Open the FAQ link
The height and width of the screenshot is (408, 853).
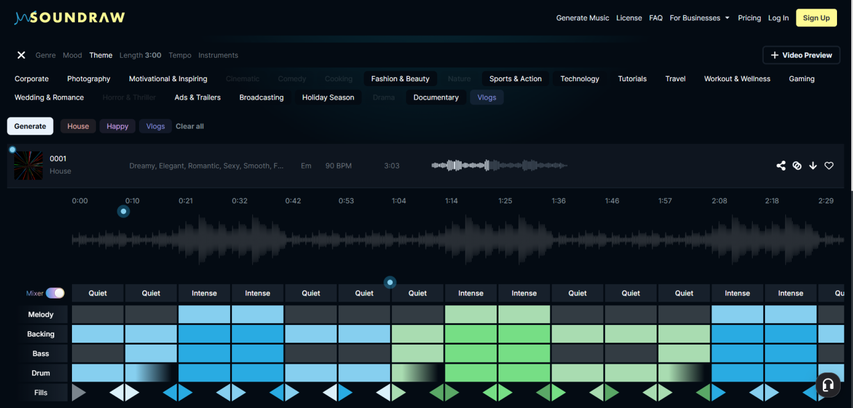[x=656, y=18]
